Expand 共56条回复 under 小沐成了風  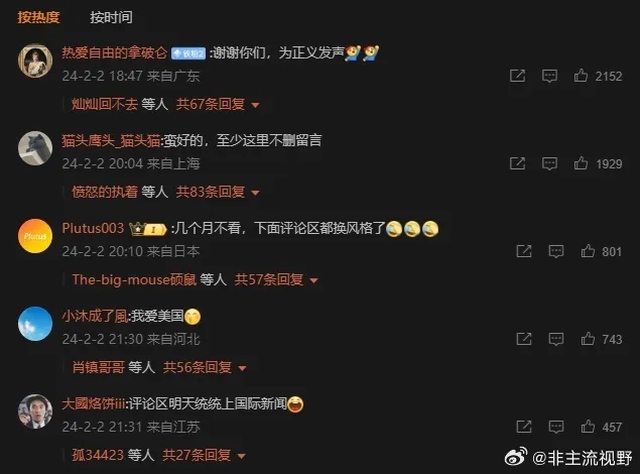(x=204, y=367)
